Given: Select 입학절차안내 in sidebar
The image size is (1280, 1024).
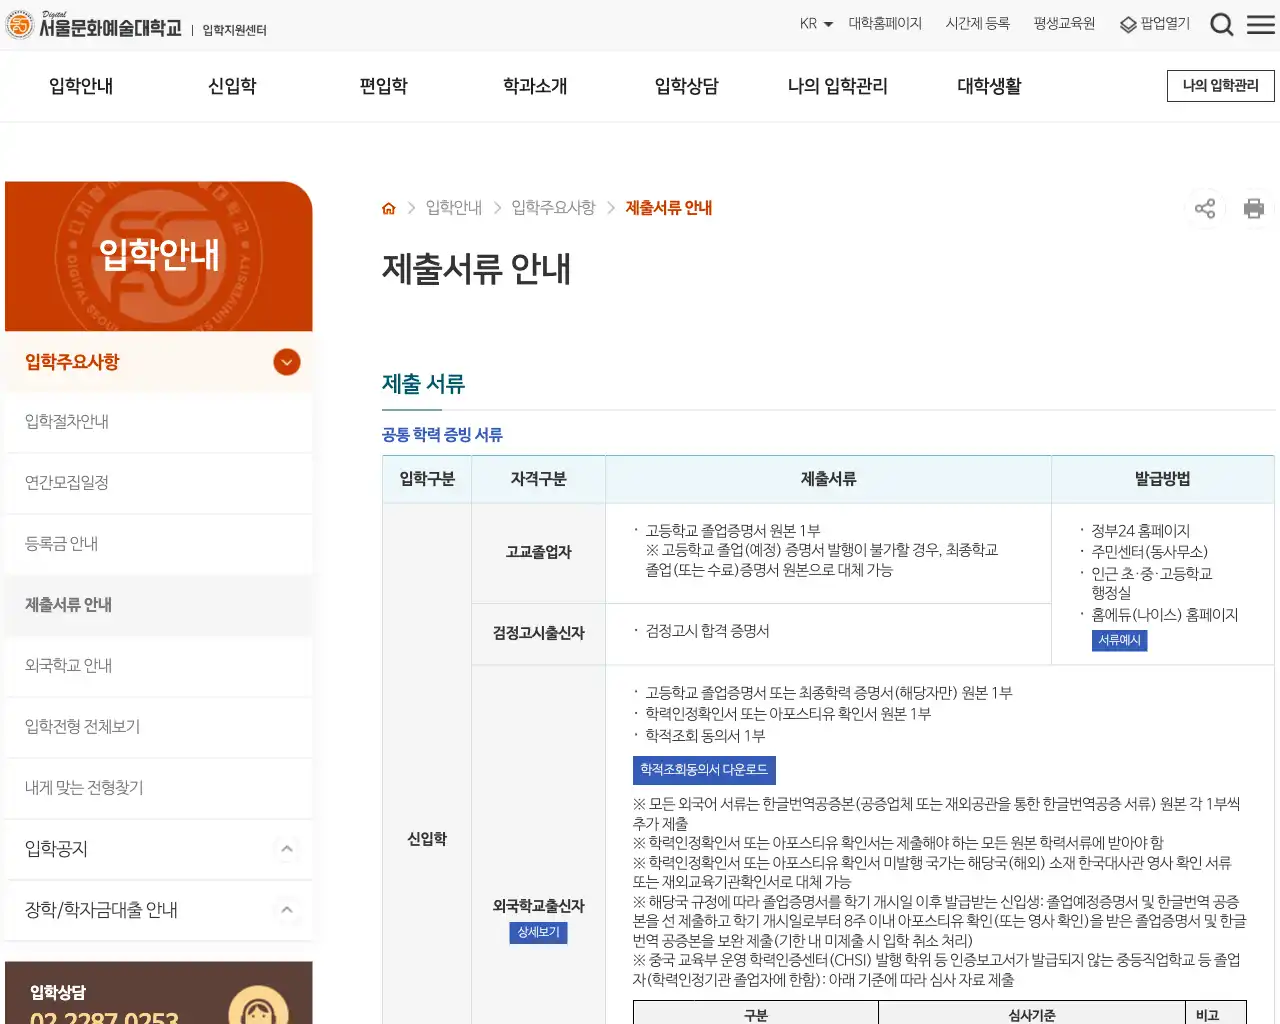Looking at the screenshot, I should point(158,422).
